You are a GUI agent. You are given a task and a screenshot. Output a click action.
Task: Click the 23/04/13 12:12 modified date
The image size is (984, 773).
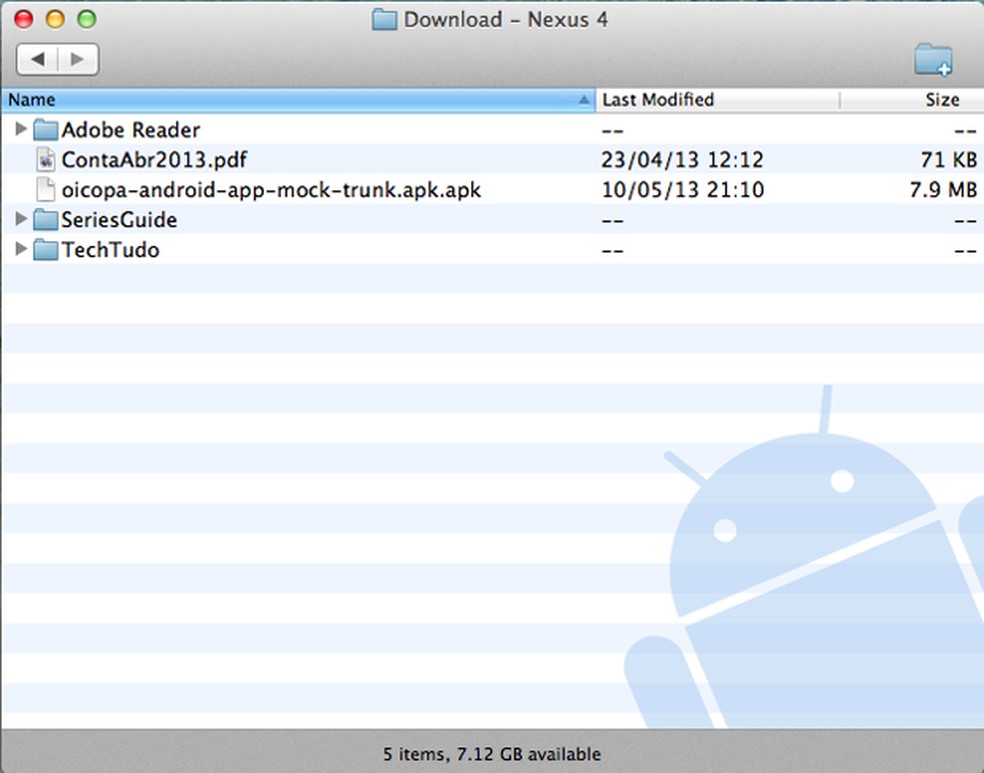pos(682,160)
